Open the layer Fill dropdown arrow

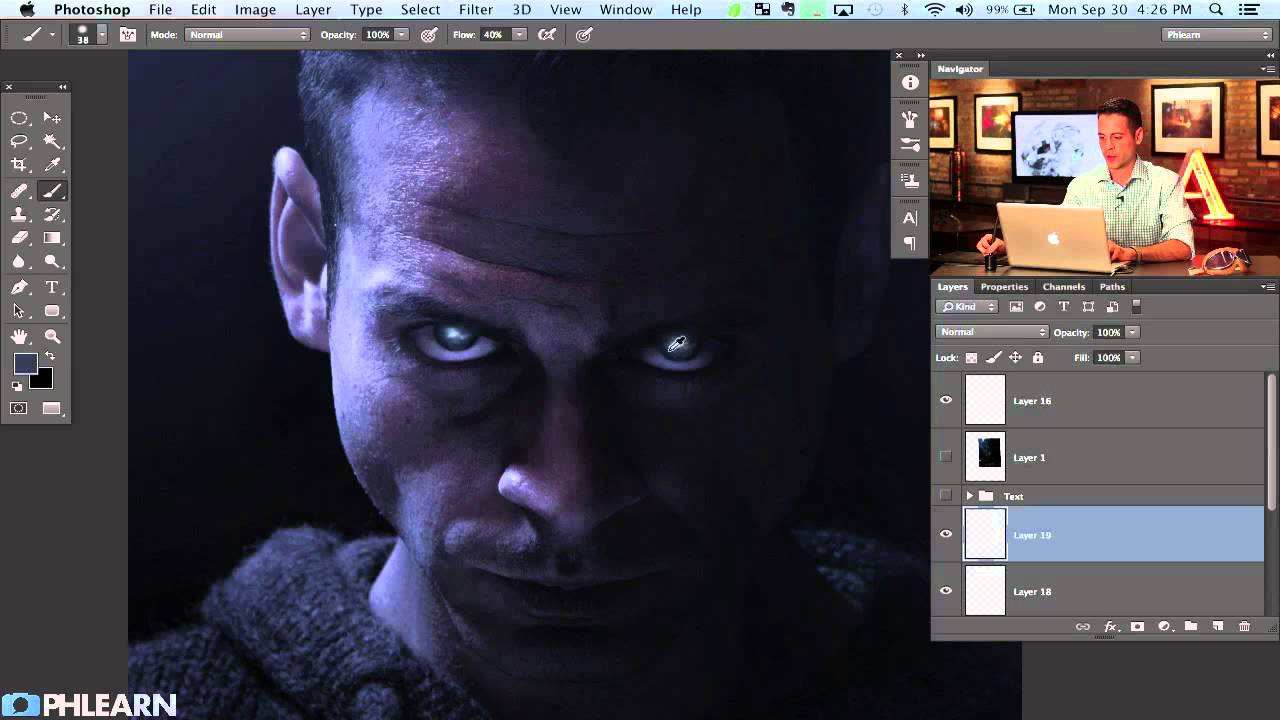(x=1133, y=358)
